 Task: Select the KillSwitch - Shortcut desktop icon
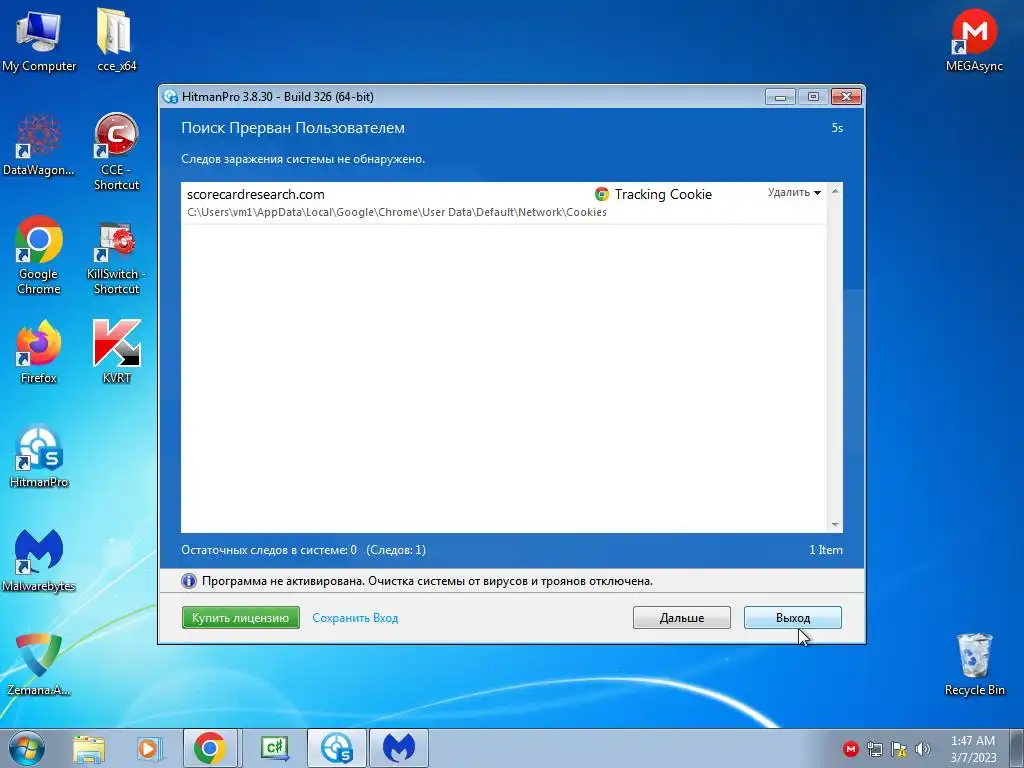[116, 258]
